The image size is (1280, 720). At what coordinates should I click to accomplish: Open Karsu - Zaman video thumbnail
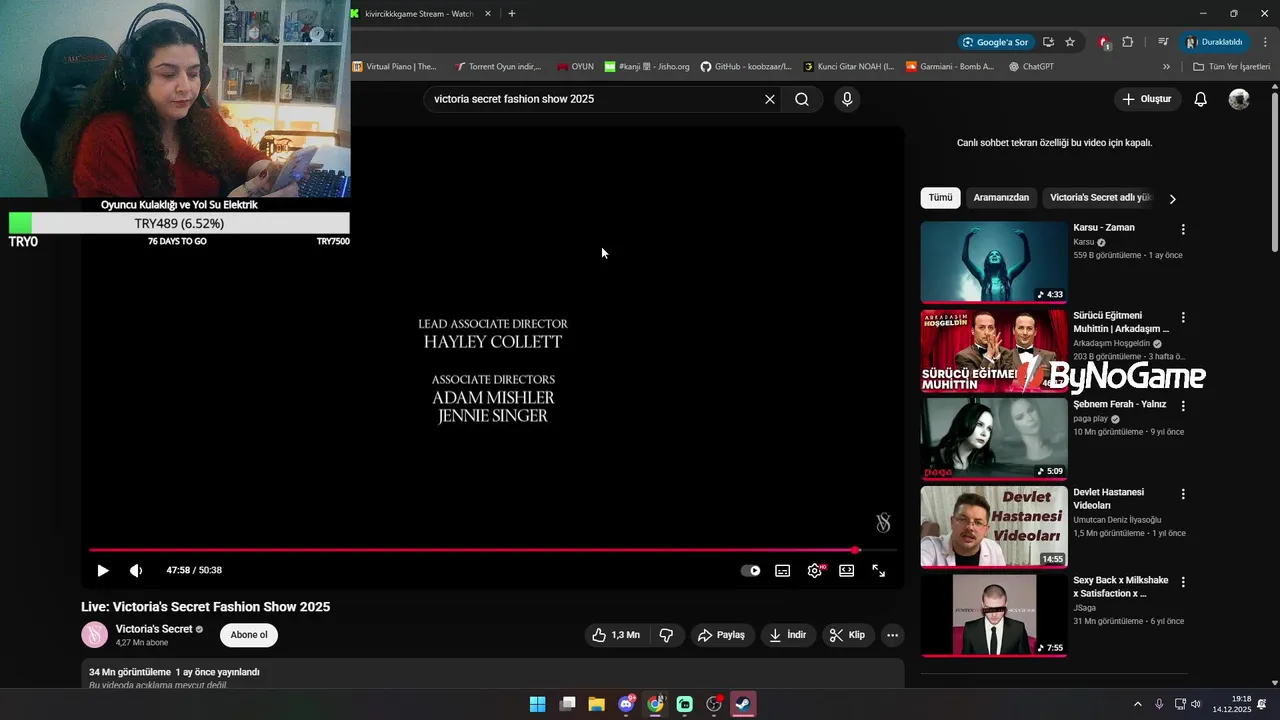tap(994, 262)
